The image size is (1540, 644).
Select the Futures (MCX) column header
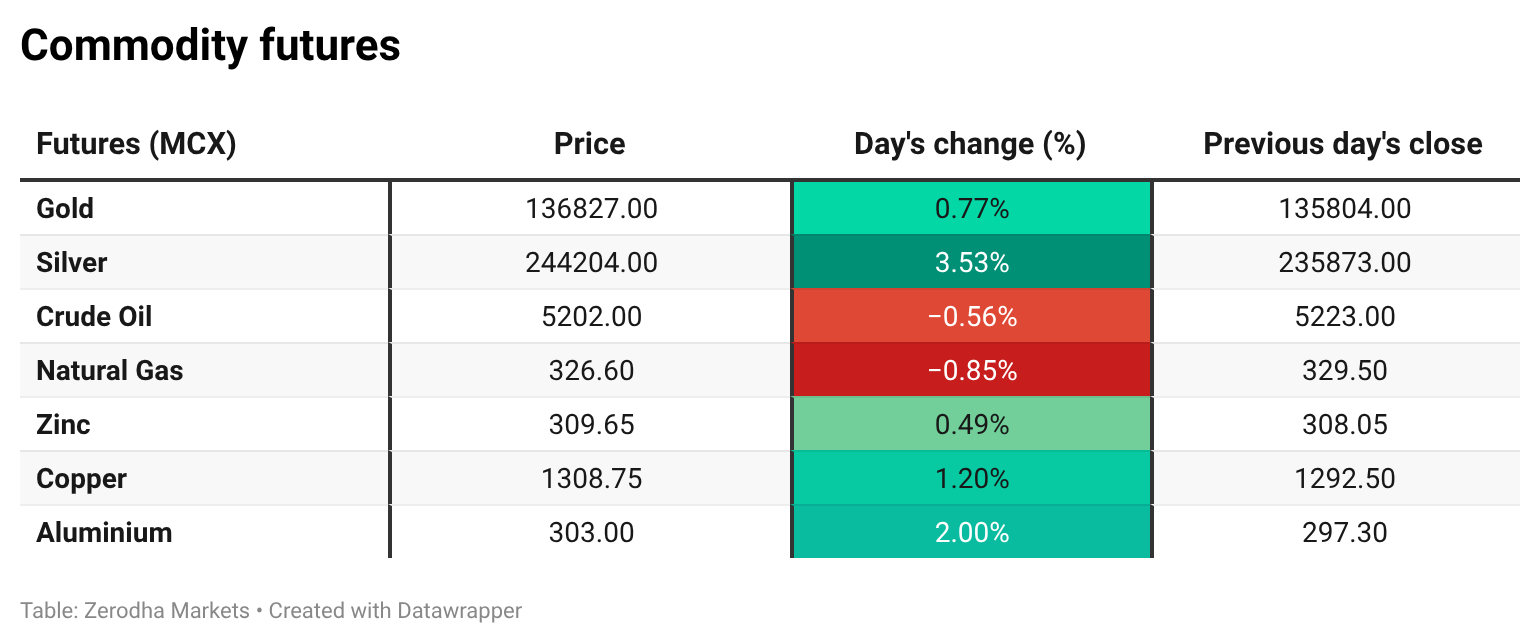pyautogui.click(x=136, y=144)
